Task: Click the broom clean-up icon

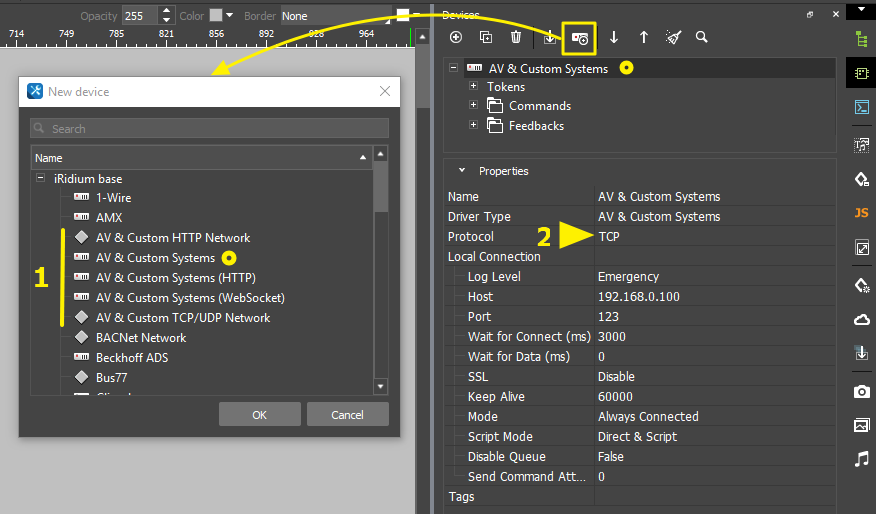Action: [x=673, y=37]
